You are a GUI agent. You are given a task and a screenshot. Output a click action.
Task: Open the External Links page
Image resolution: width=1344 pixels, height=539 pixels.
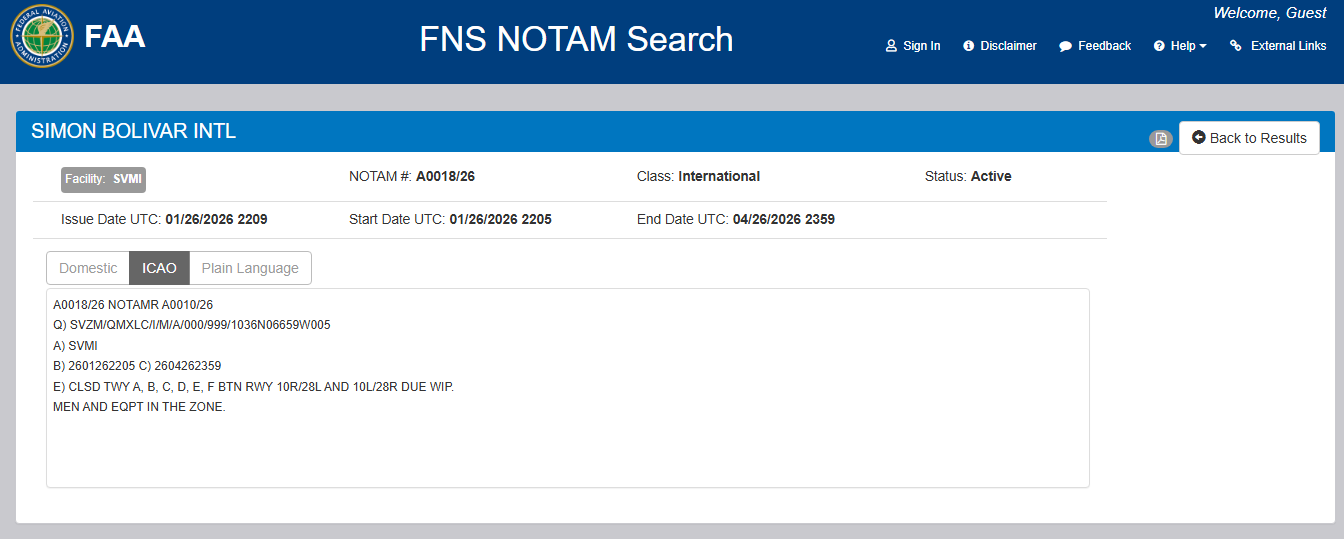[x=1288, y=46]
